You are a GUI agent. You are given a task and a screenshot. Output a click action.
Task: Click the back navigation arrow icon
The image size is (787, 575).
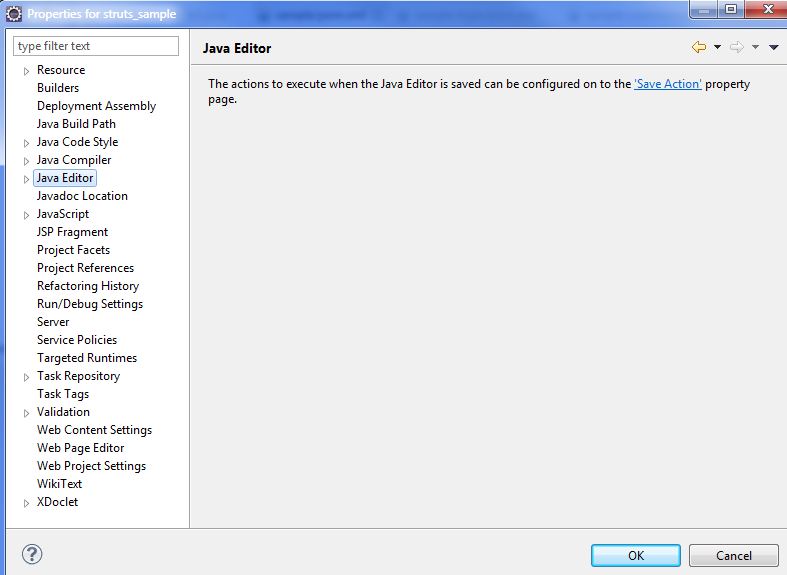[698, 48]
